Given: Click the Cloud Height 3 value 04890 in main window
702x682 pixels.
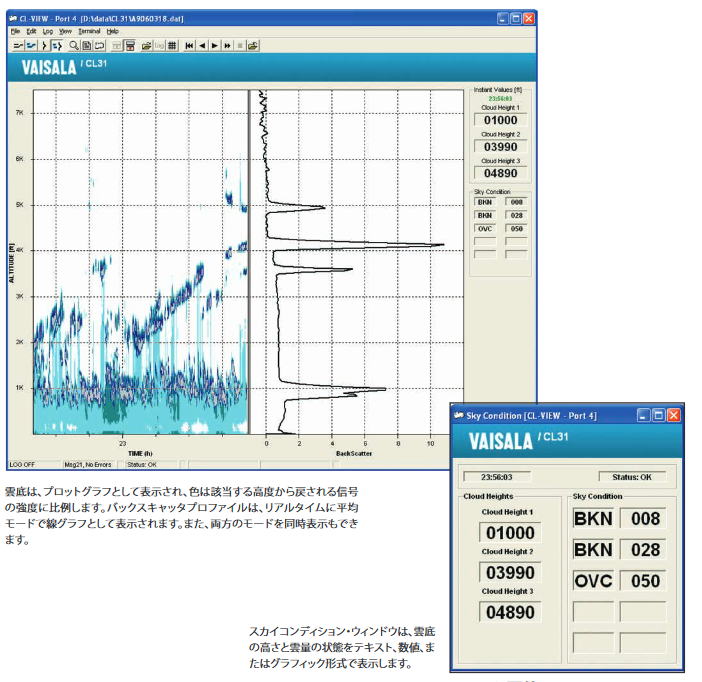Looking at the screenshot, I should tap(501, 173).
